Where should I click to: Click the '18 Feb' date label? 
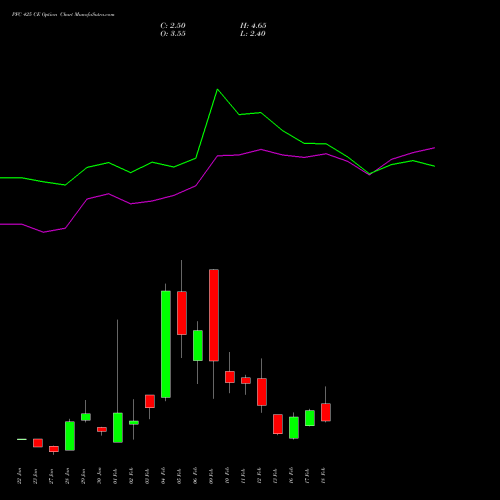pos(323,476)
